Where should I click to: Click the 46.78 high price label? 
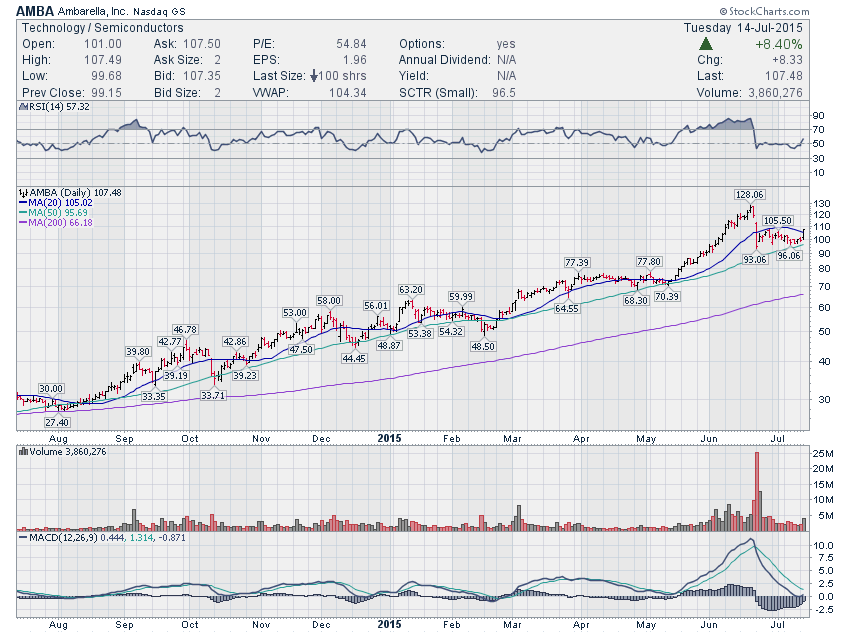185,330
